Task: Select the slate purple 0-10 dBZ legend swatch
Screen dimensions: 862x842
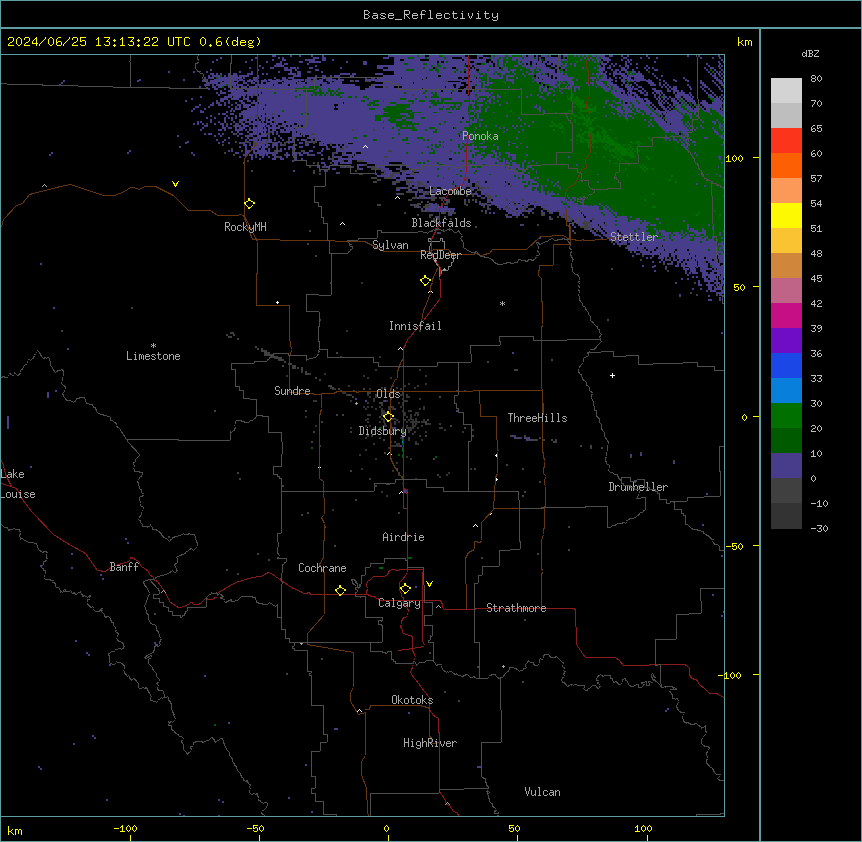Action: 786,466
